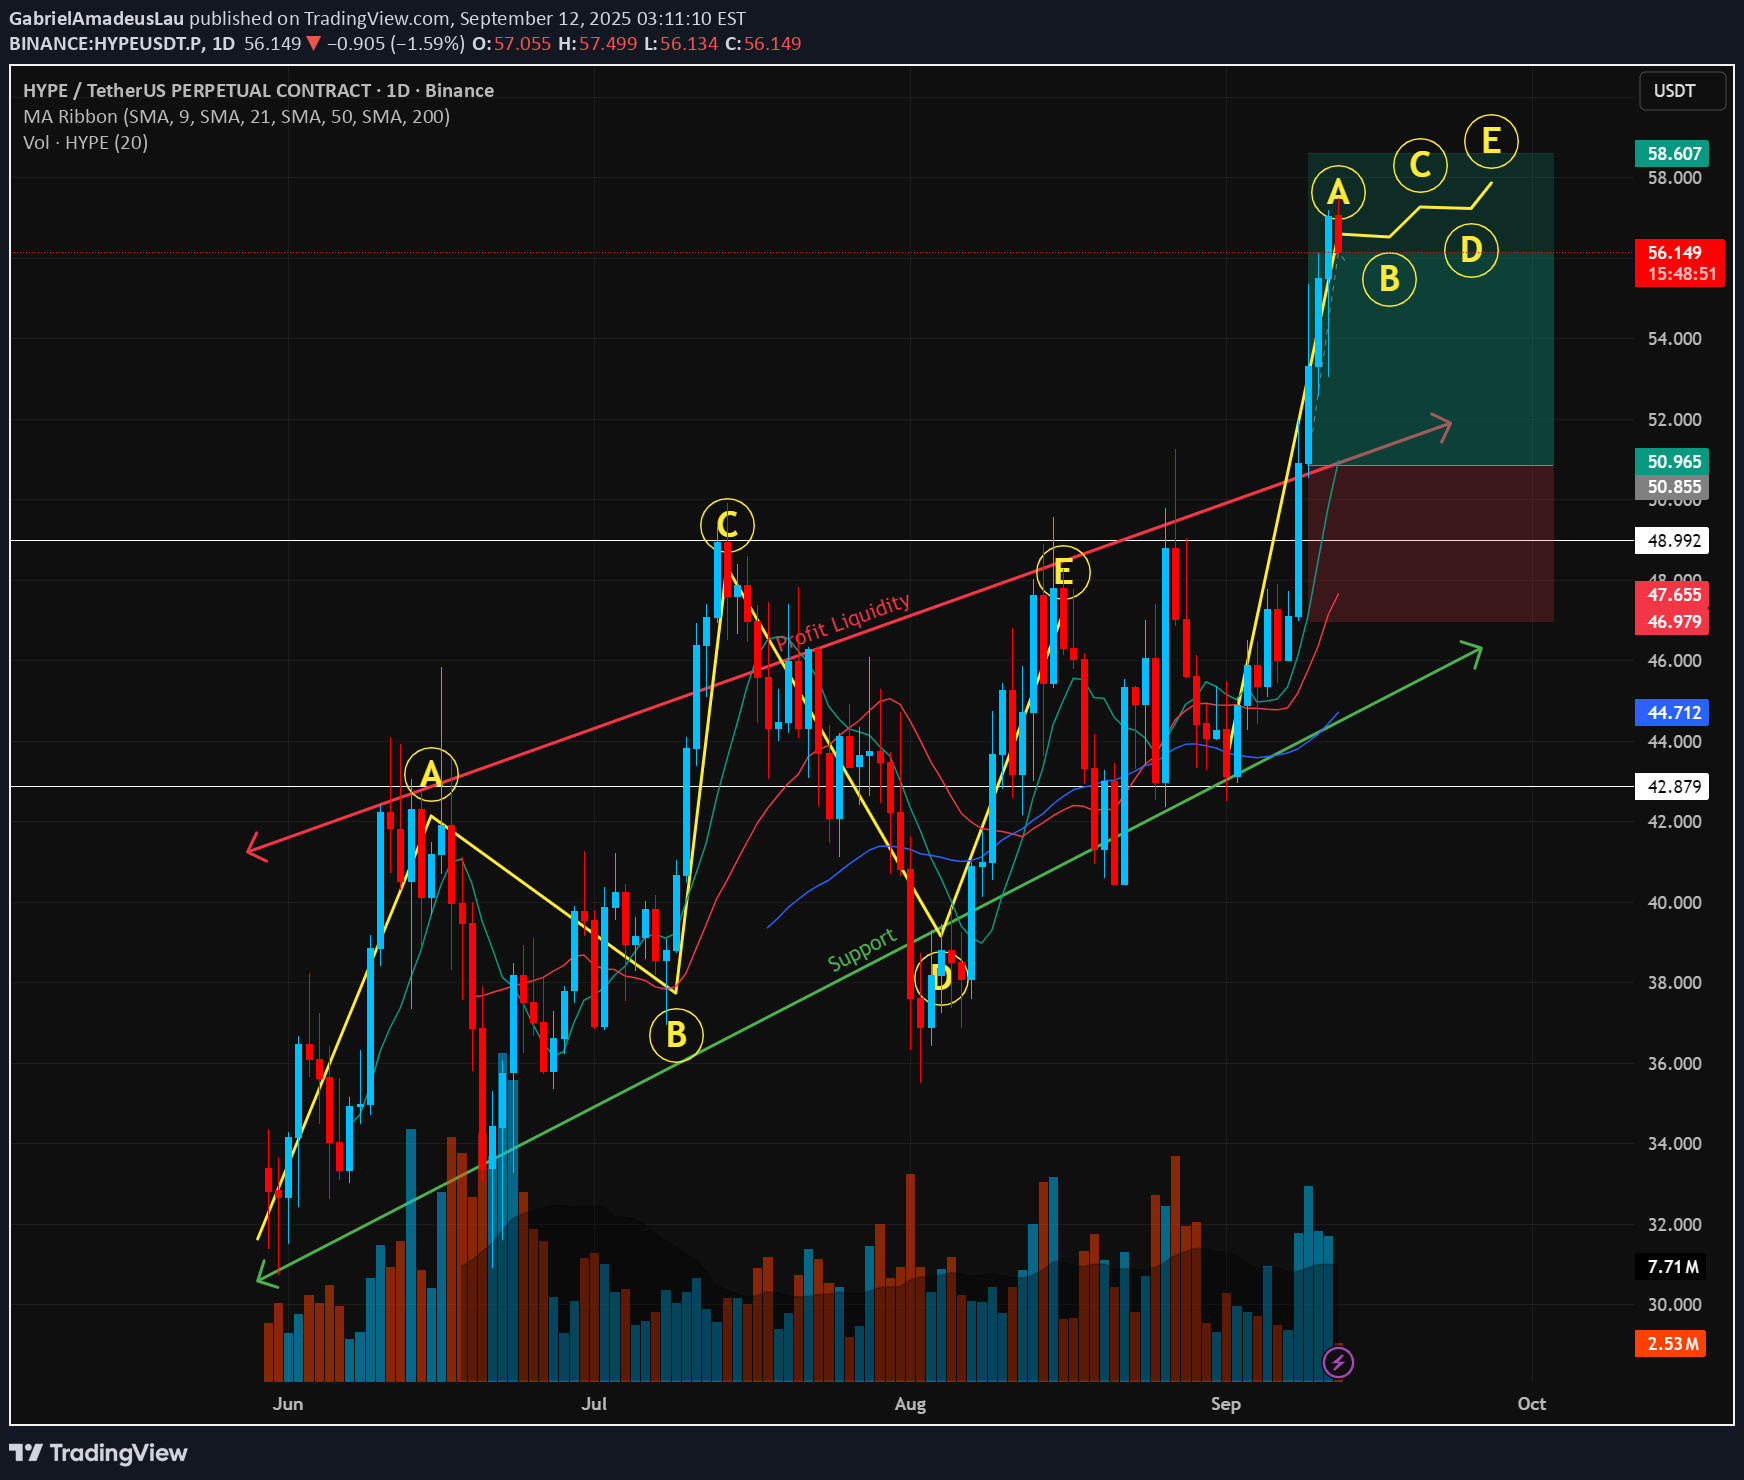
Task: Select the 50.965 green price label
Action: [x=1672, y=461]
